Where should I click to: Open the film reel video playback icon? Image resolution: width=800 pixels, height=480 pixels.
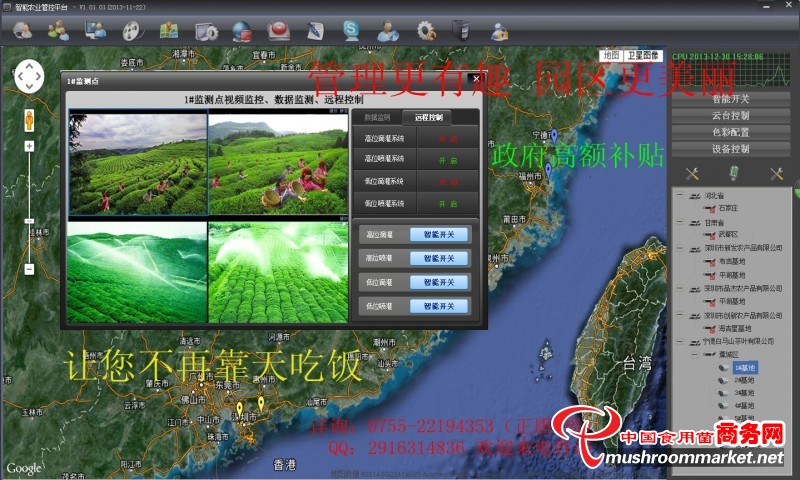(x=132, y=31)
